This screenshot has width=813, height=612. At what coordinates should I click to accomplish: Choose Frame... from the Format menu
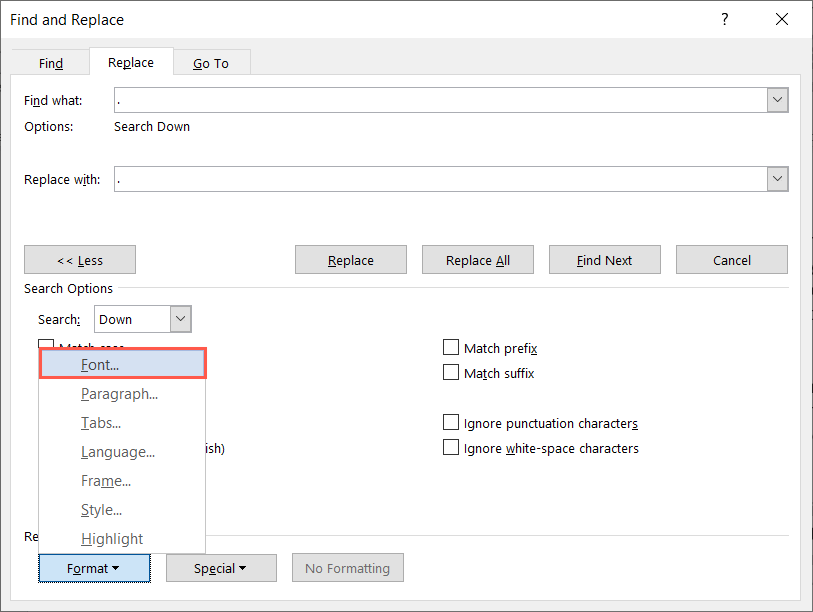point(123,481)
